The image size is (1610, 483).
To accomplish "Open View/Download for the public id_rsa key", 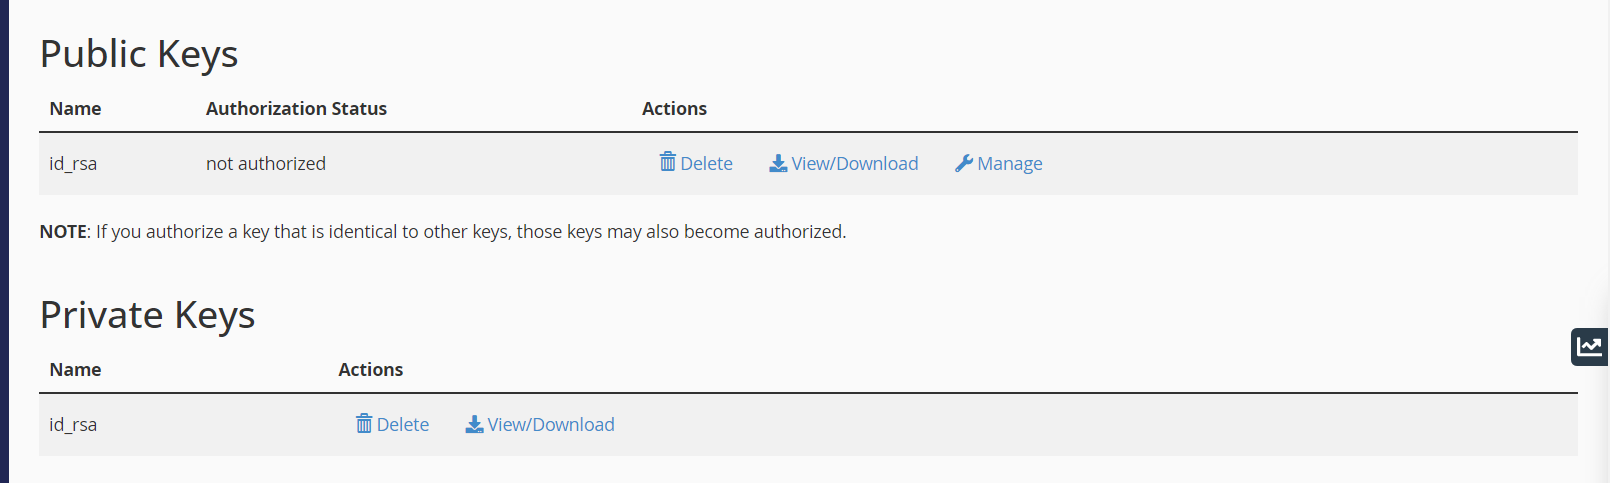I will point(844,163).
